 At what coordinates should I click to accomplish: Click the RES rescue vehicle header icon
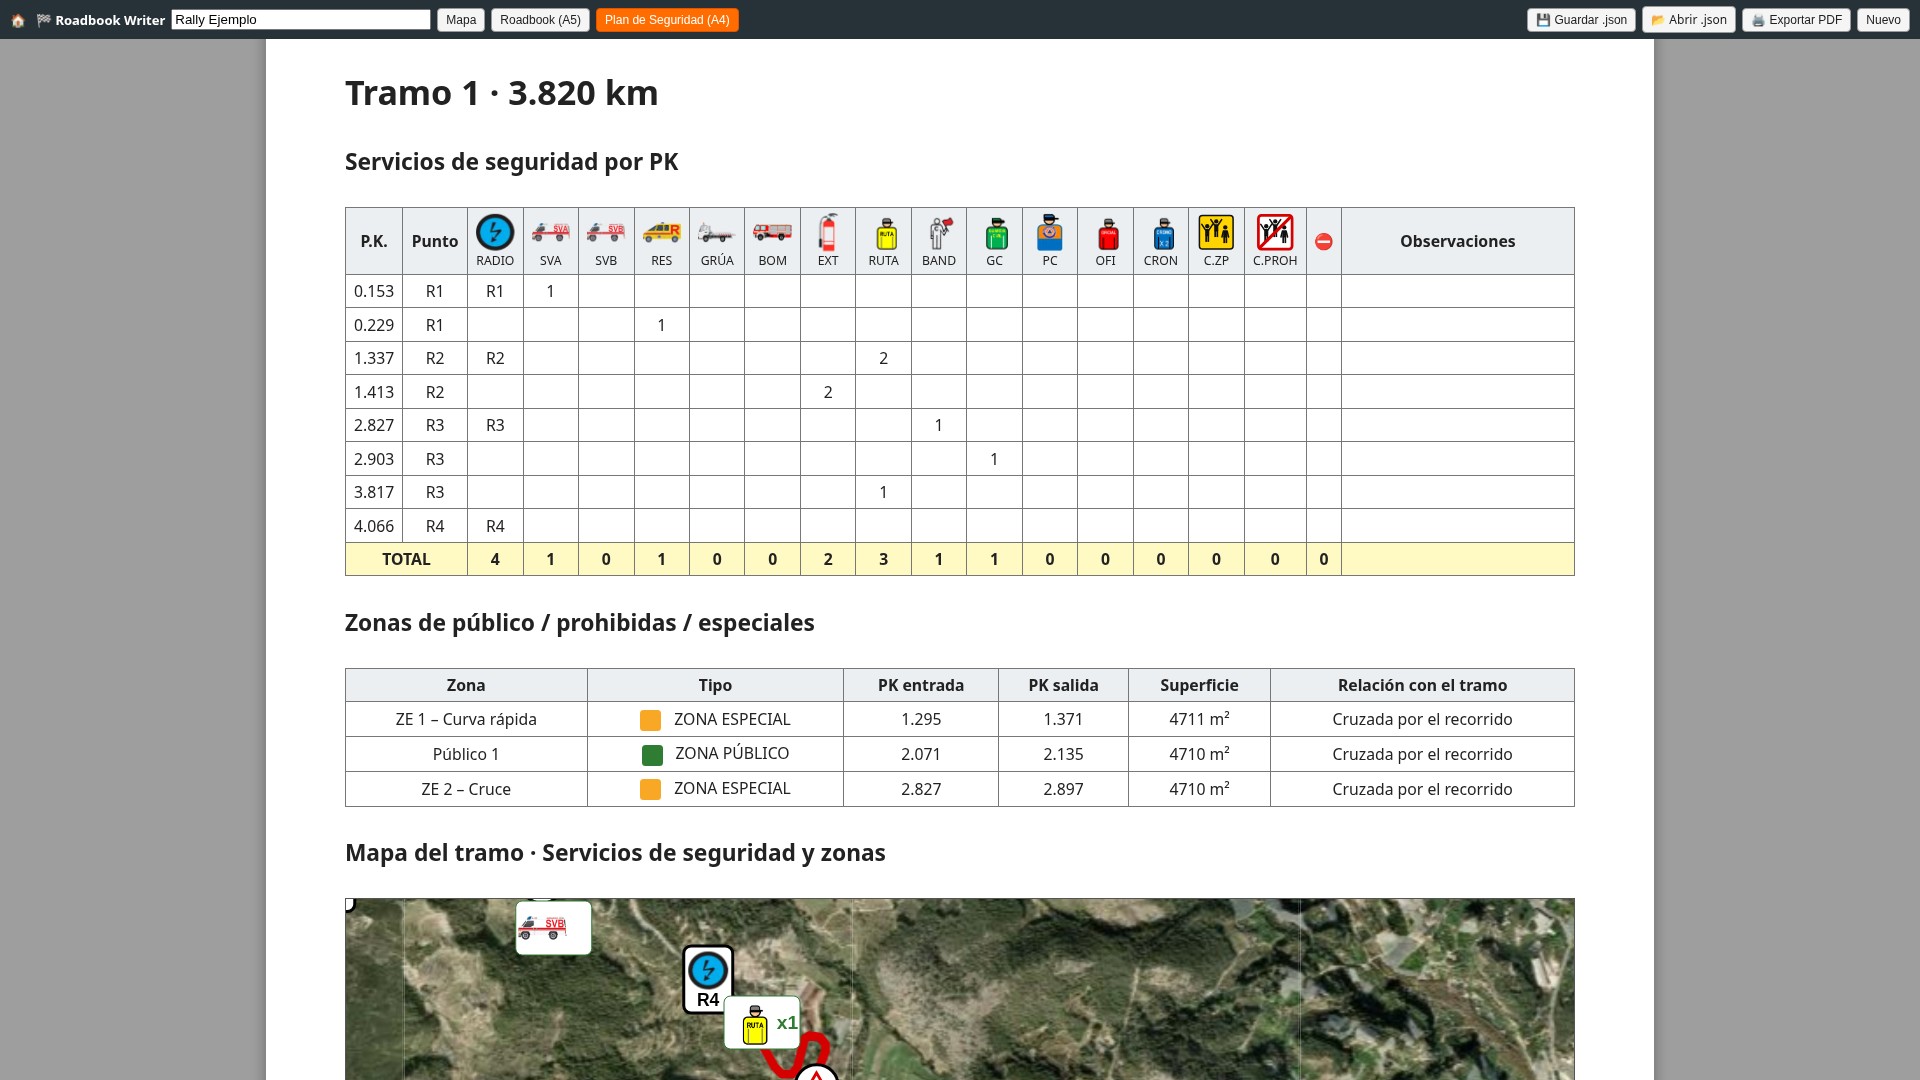(661, 232)
